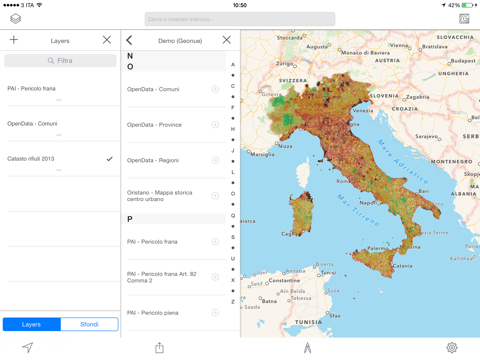480x360 pixels.
Task: Tap the compass north icon
Action: pyautogui.click(x=307, y=348)
